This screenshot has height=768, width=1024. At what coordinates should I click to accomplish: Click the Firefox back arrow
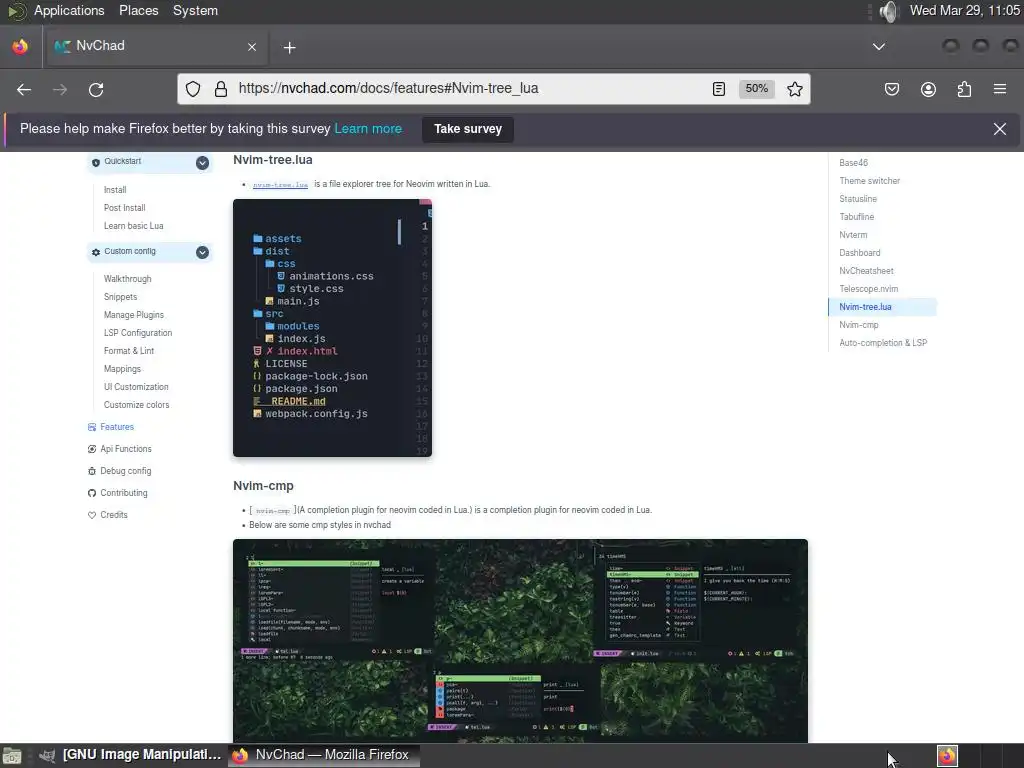(24, 89)
